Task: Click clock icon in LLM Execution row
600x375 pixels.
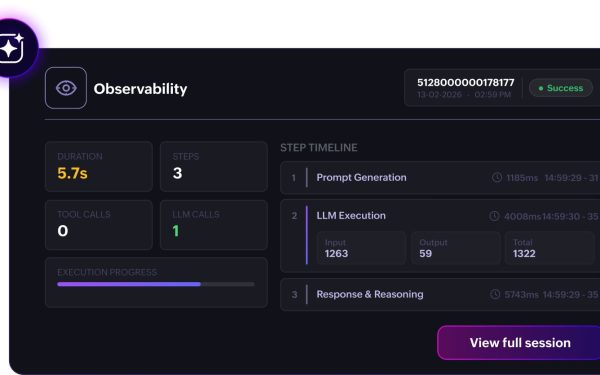Action: pos(494,216)
